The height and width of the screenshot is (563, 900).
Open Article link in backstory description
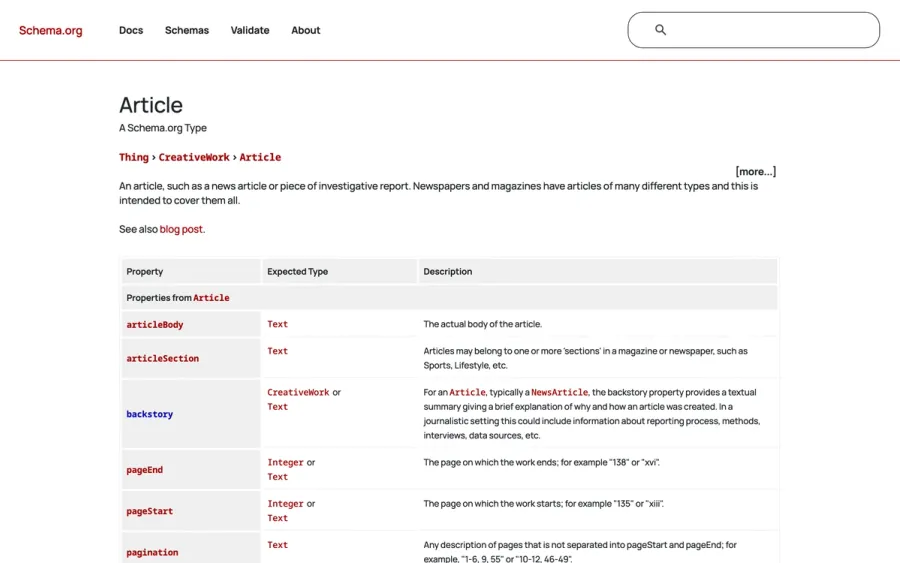click(x=467, y=393)
